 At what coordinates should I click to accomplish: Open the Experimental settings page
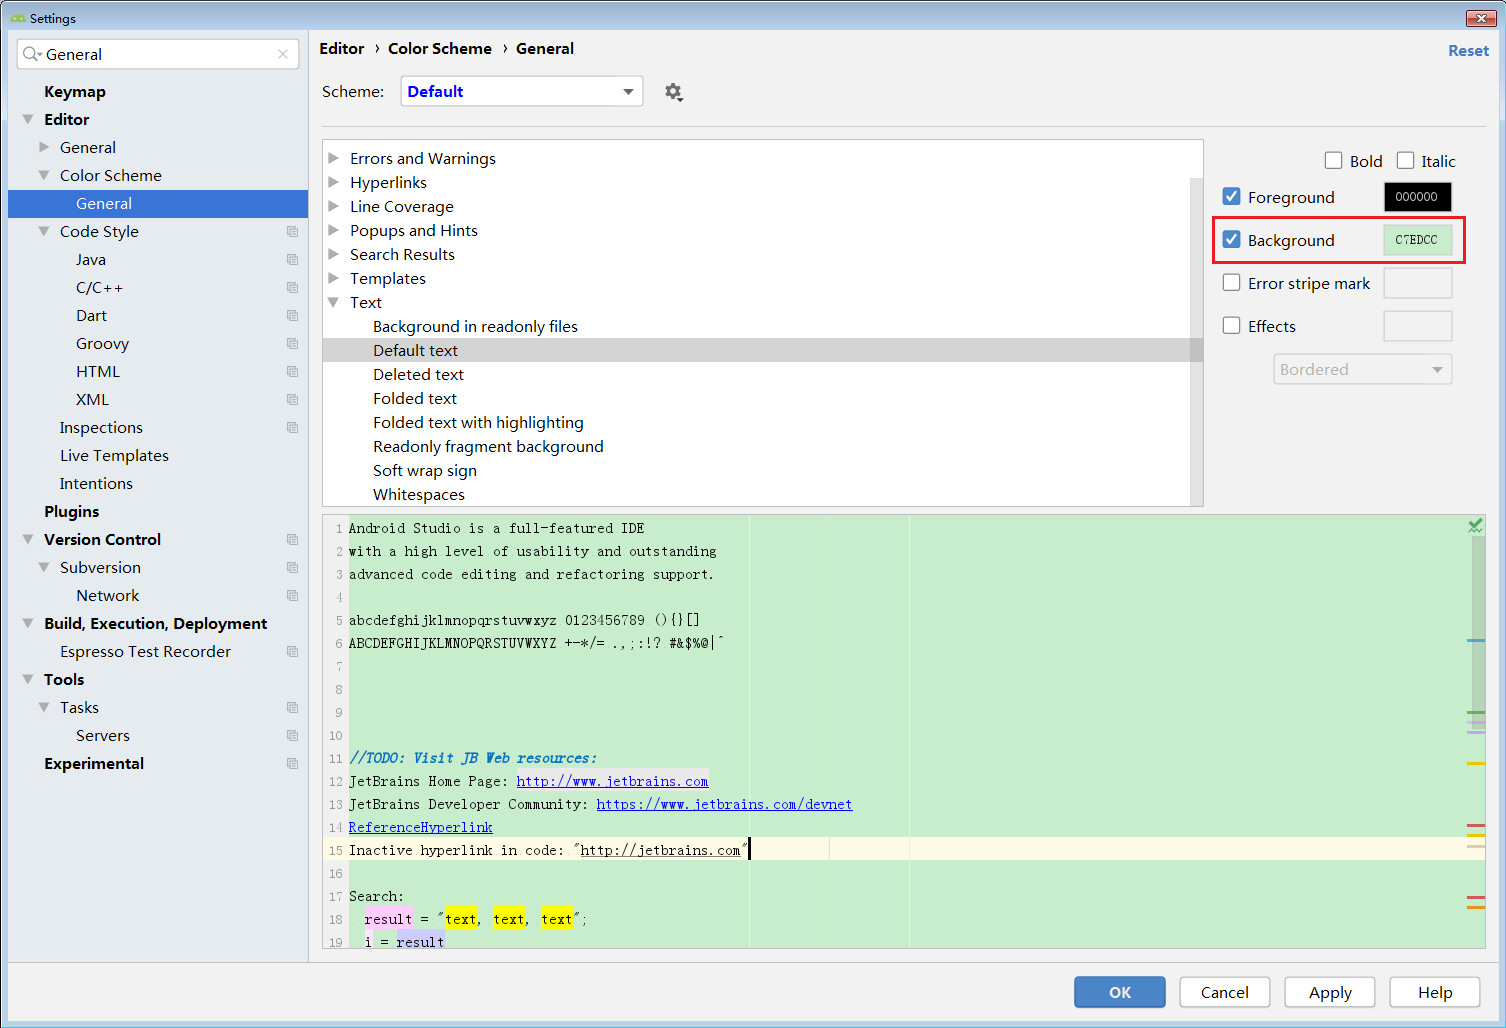tap(94, 763)
